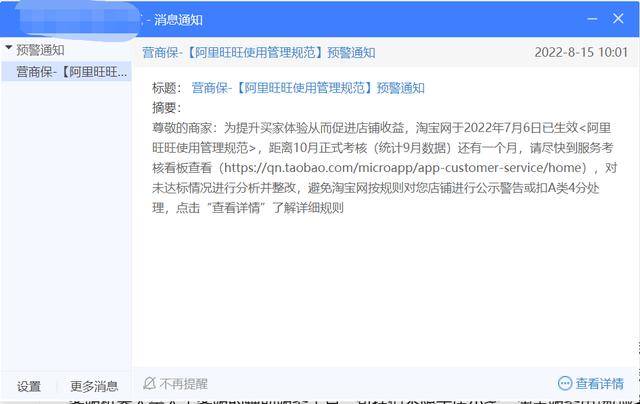Open 查看详情 text link

point(600,383)
